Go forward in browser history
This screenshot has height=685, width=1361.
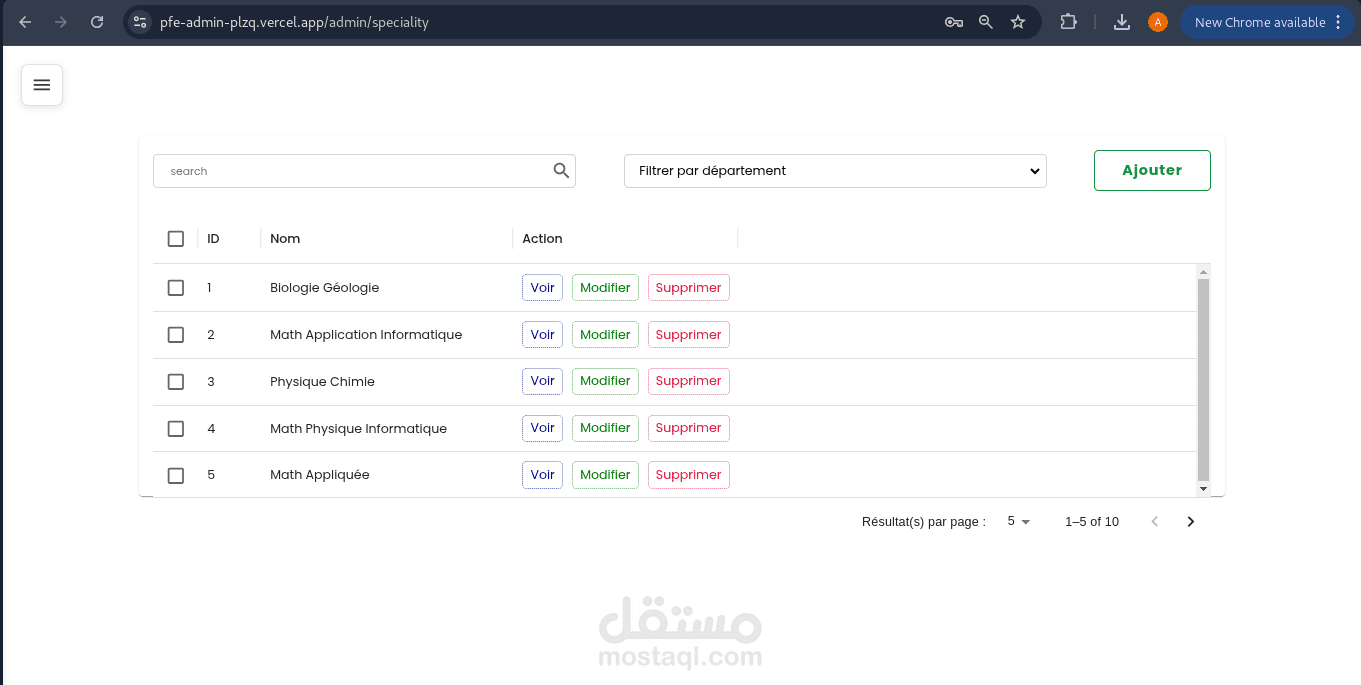[x=61, y=22]
